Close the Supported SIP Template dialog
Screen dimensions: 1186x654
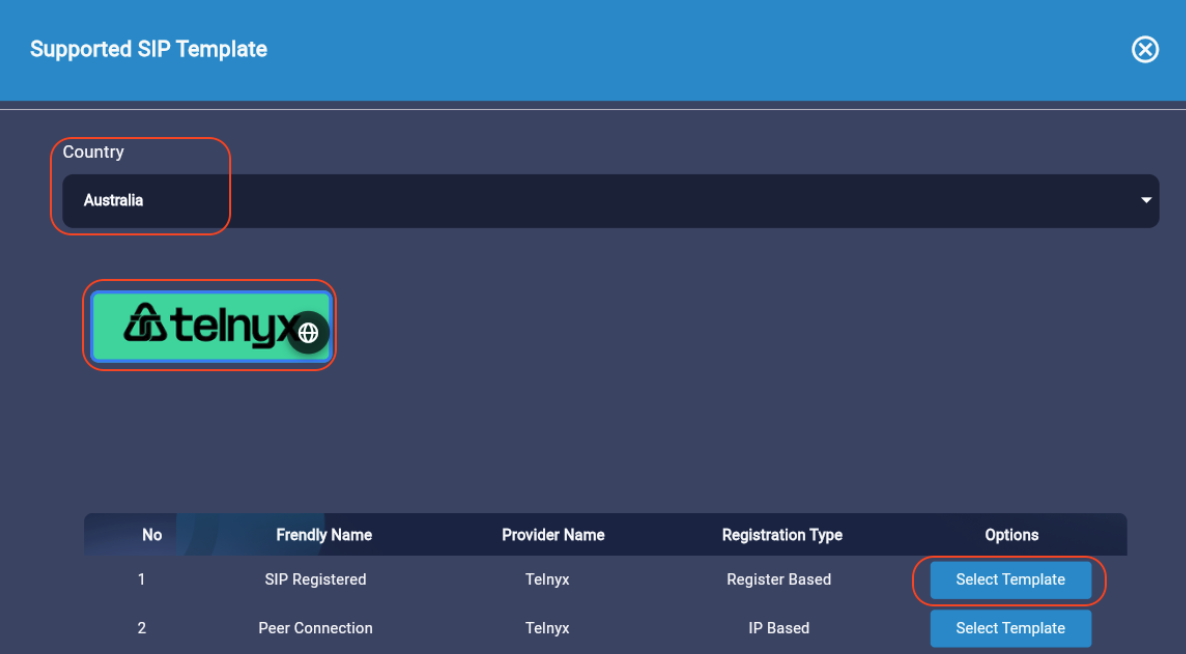tap(1144, 50)
